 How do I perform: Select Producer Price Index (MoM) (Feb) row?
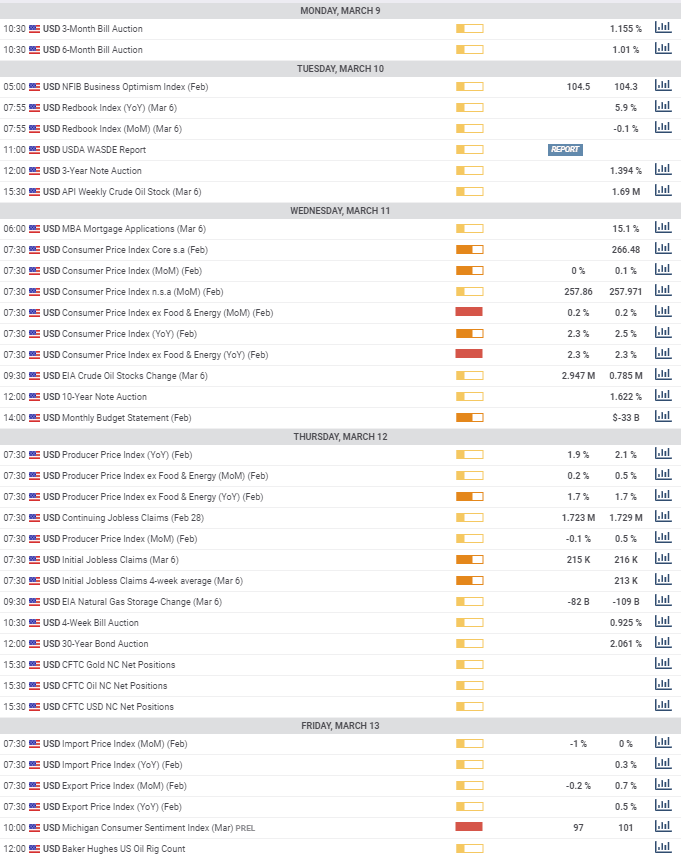132,538
